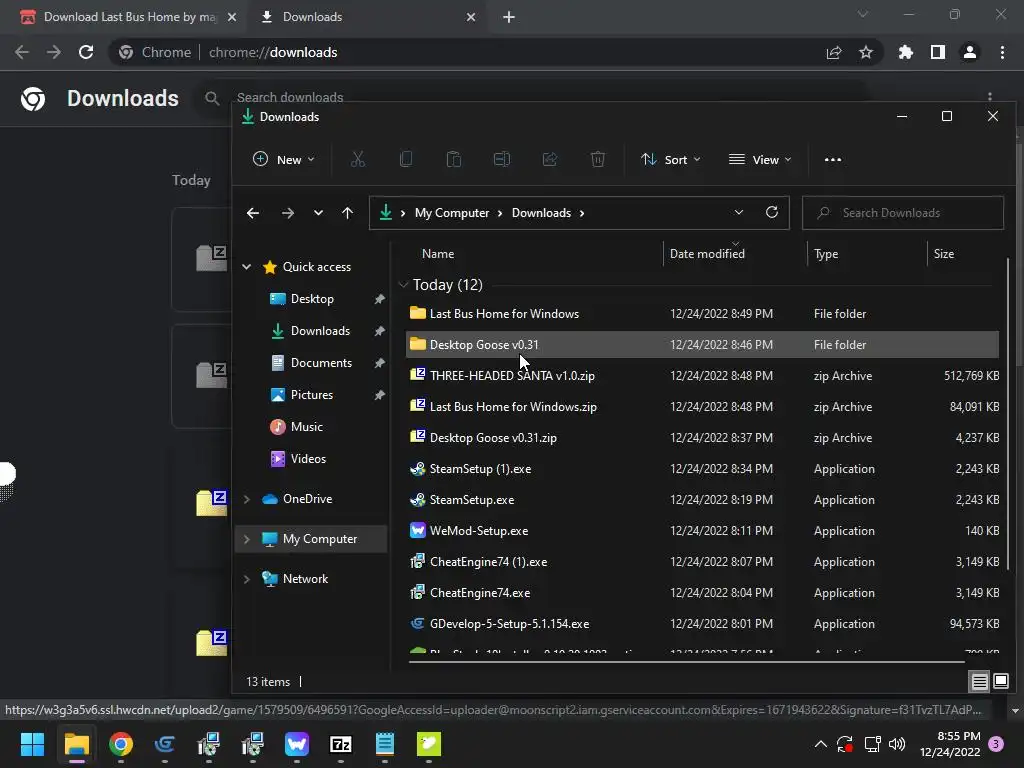Bookmark this page with the star icon
The width and height of the screenshot is (1024, 768).
pos(866,52)
